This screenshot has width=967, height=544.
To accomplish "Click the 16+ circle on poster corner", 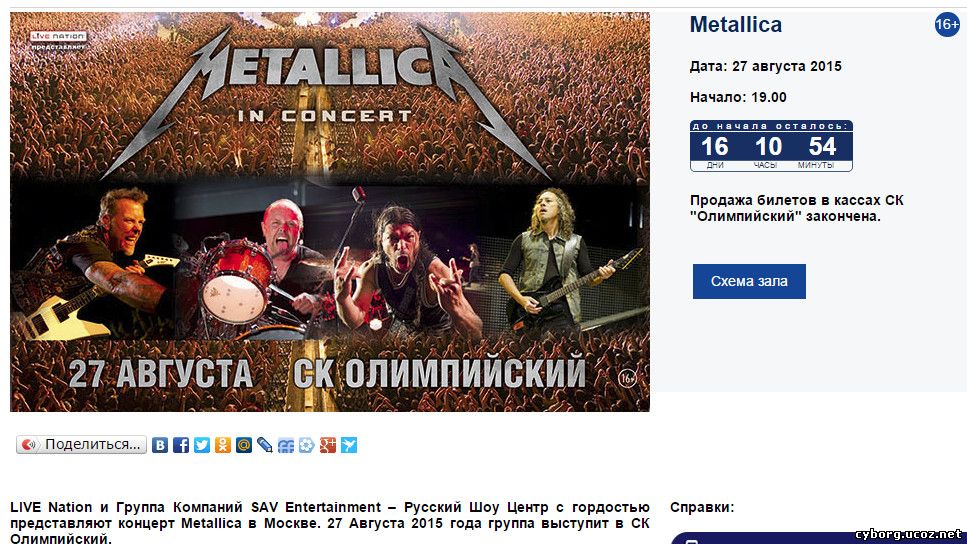I will (x=627, y=377).
